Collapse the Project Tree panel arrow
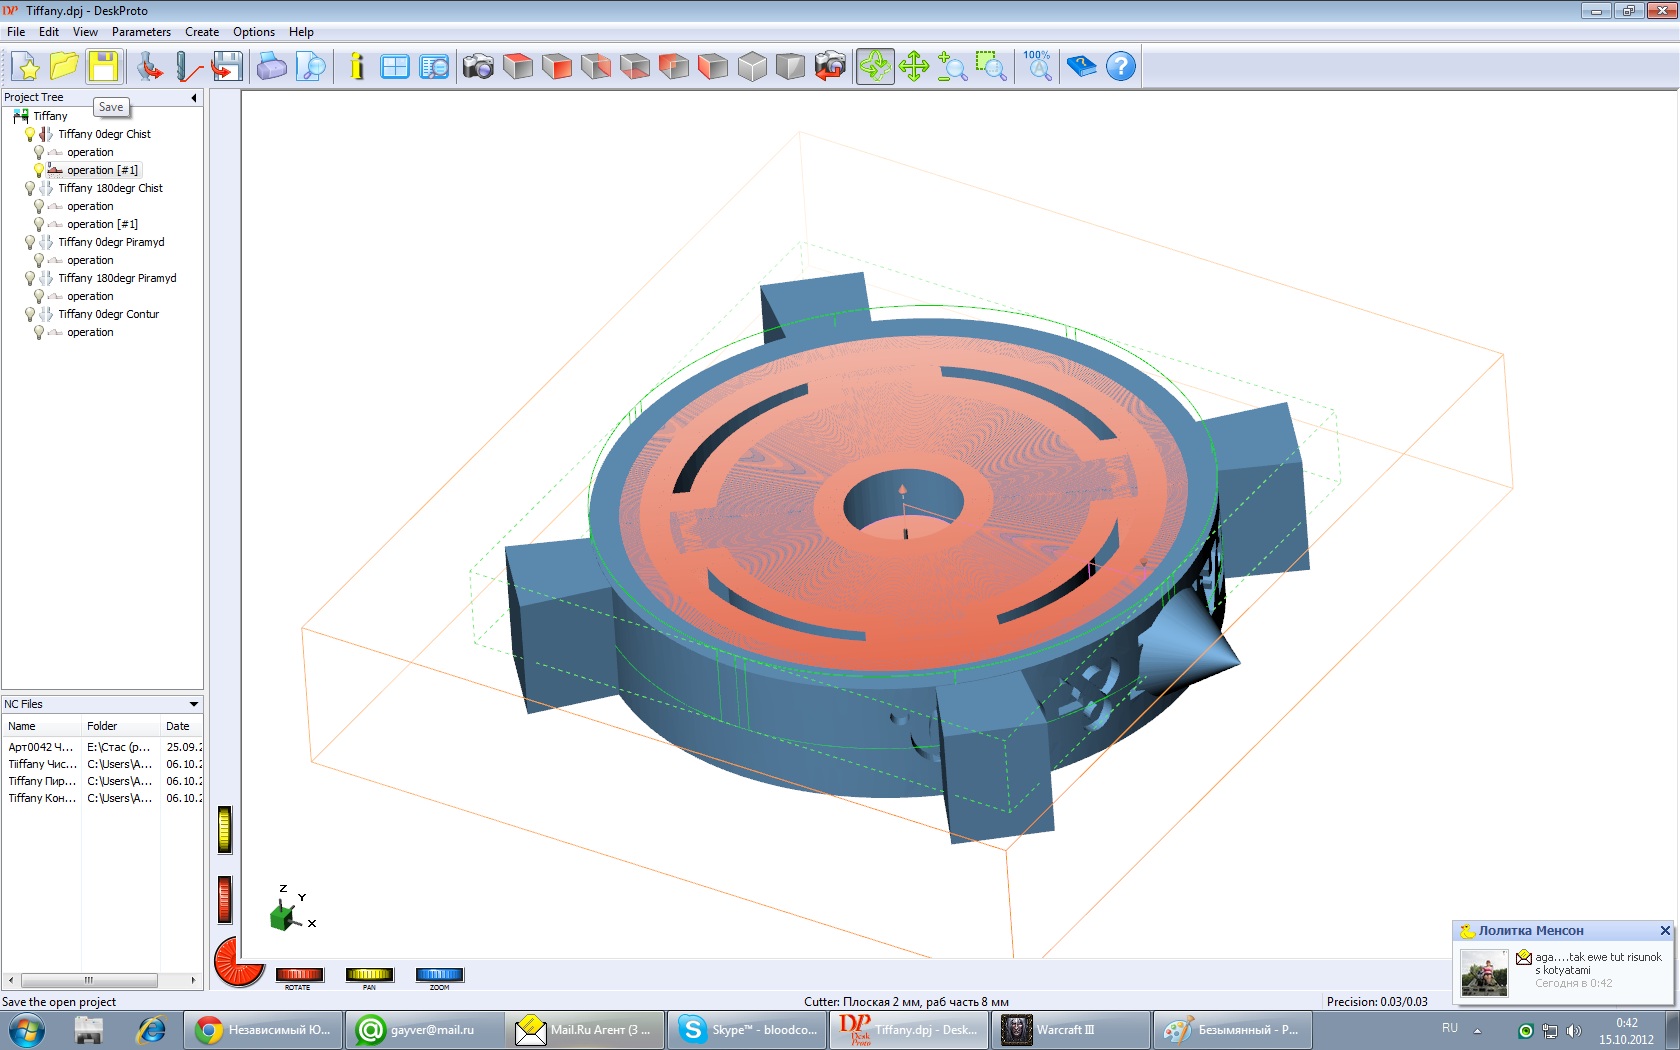1680x1050 pixels. (194, 98)
